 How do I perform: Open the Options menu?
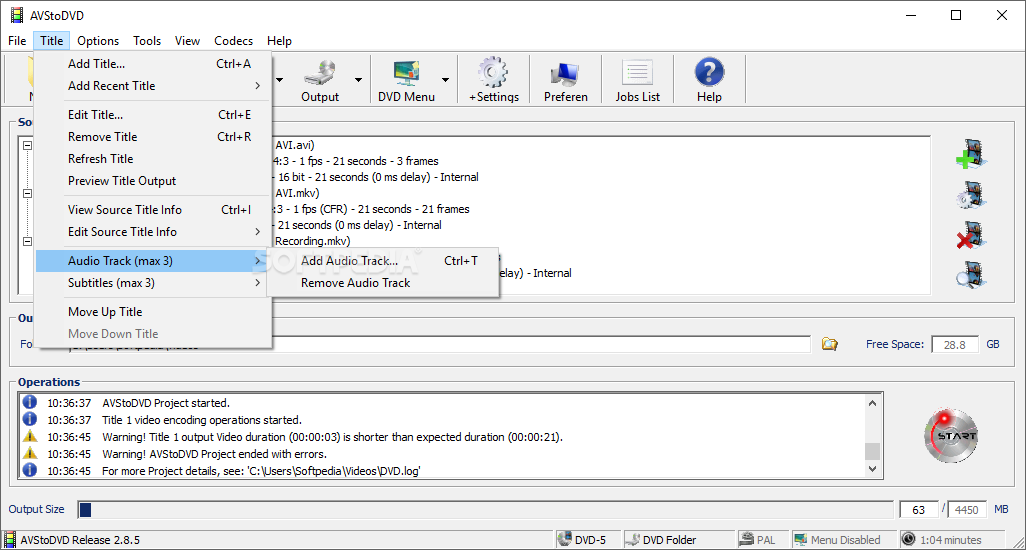coord(98,41)
